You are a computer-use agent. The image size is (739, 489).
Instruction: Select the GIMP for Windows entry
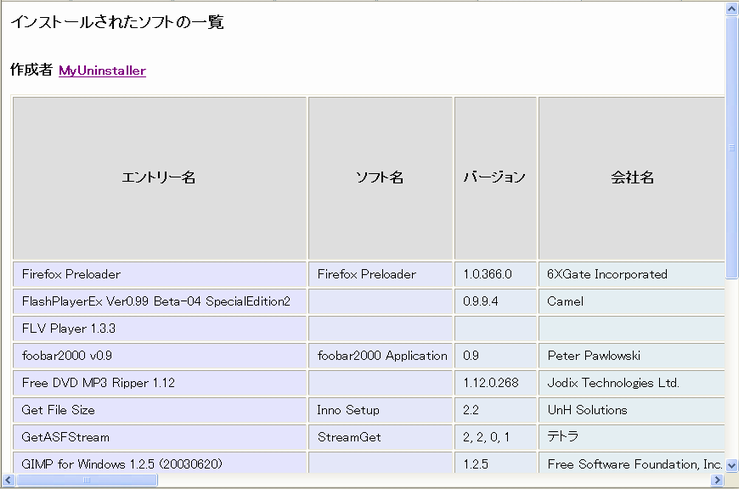click(160, 463)
